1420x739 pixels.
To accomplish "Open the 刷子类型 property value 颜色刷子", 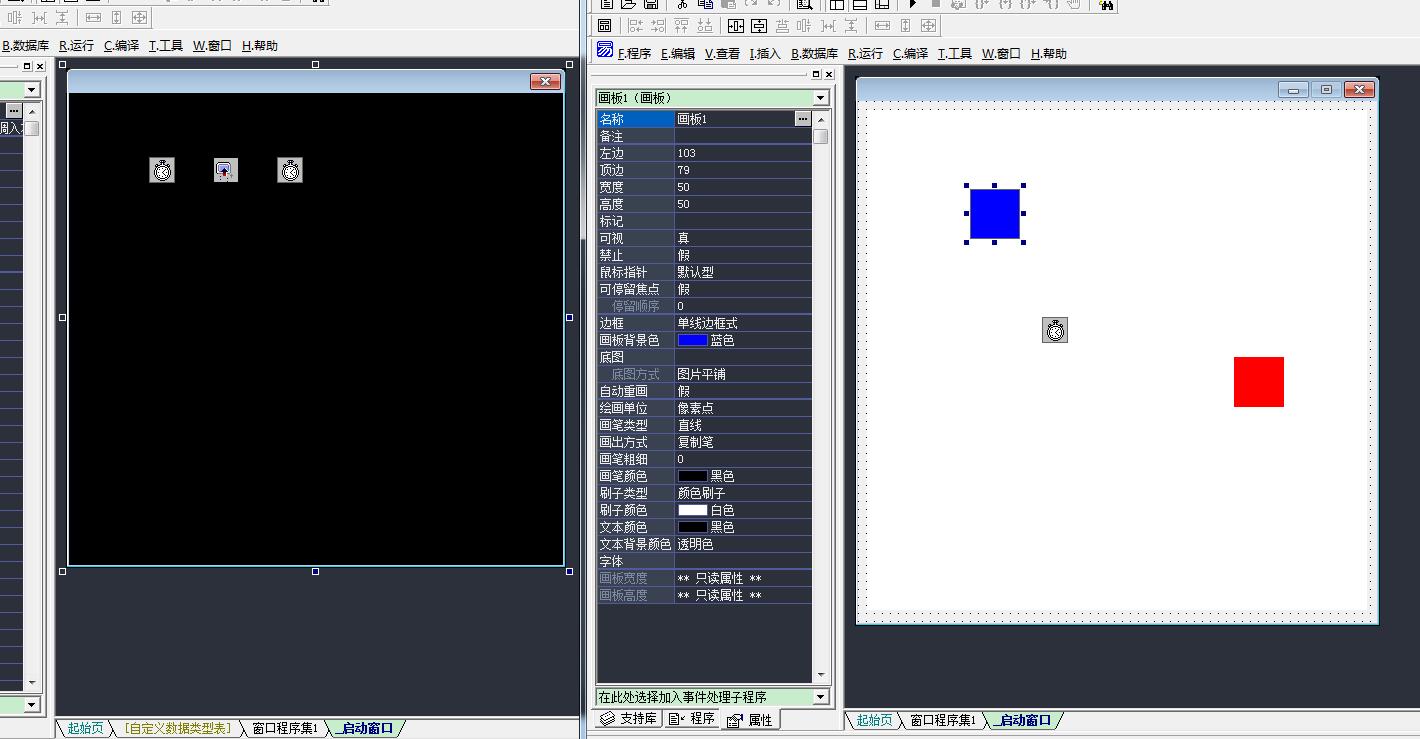I will click(743, 493).
